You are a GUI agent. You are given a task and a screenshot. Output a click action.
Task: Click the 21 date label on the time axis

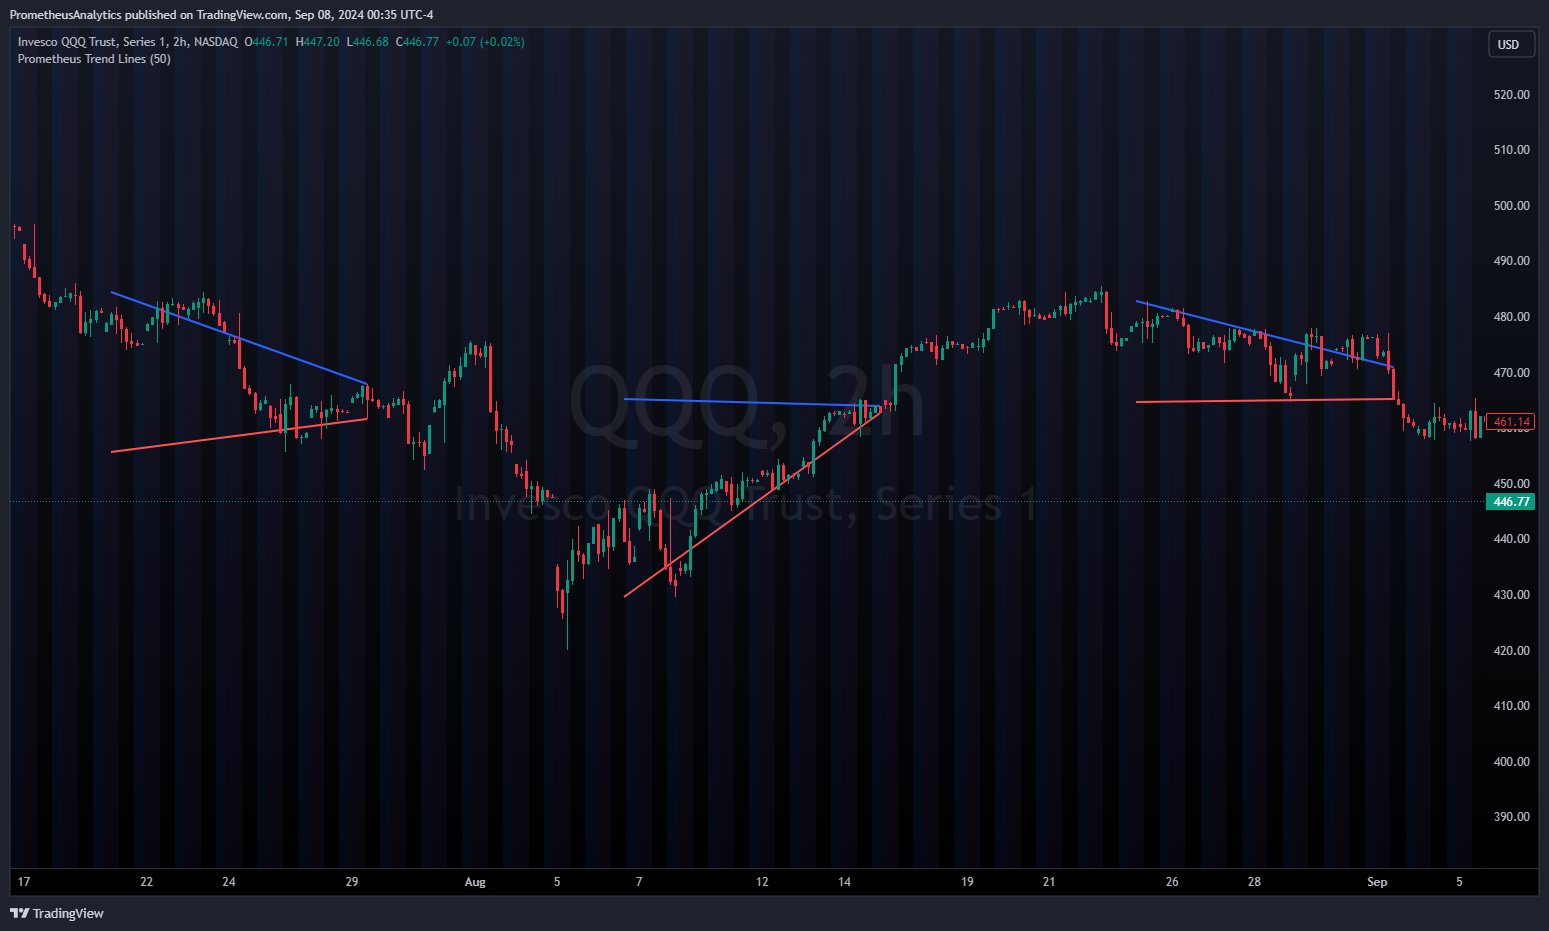(x=1049, y=882)
